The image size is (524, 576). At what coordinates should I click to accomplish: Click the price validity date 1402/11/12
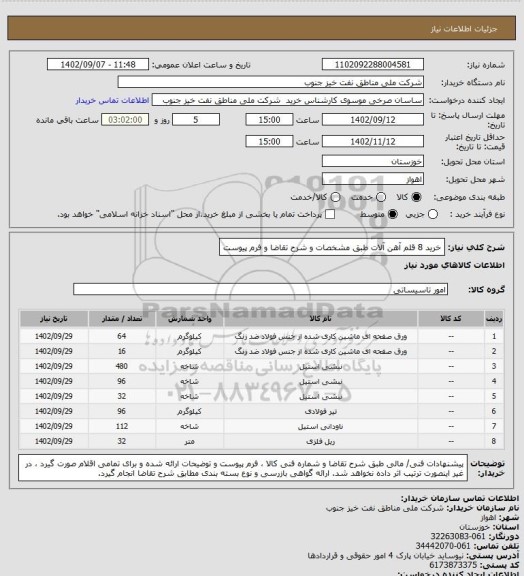373,141
